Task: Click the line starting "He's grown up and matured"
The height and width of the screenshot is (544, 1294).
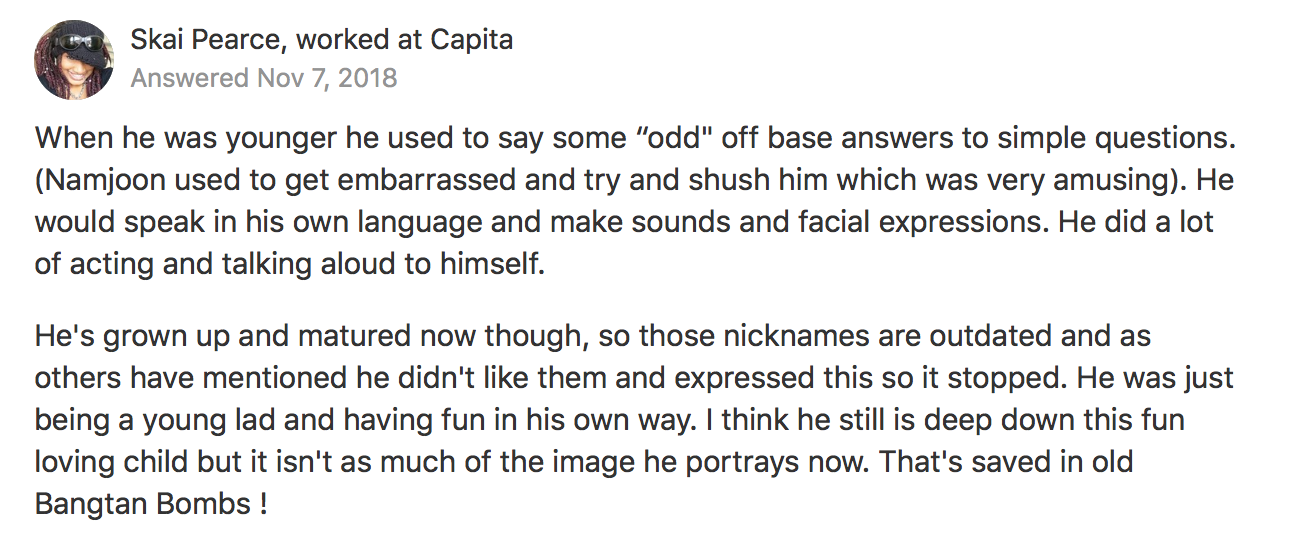Action: 300,335
